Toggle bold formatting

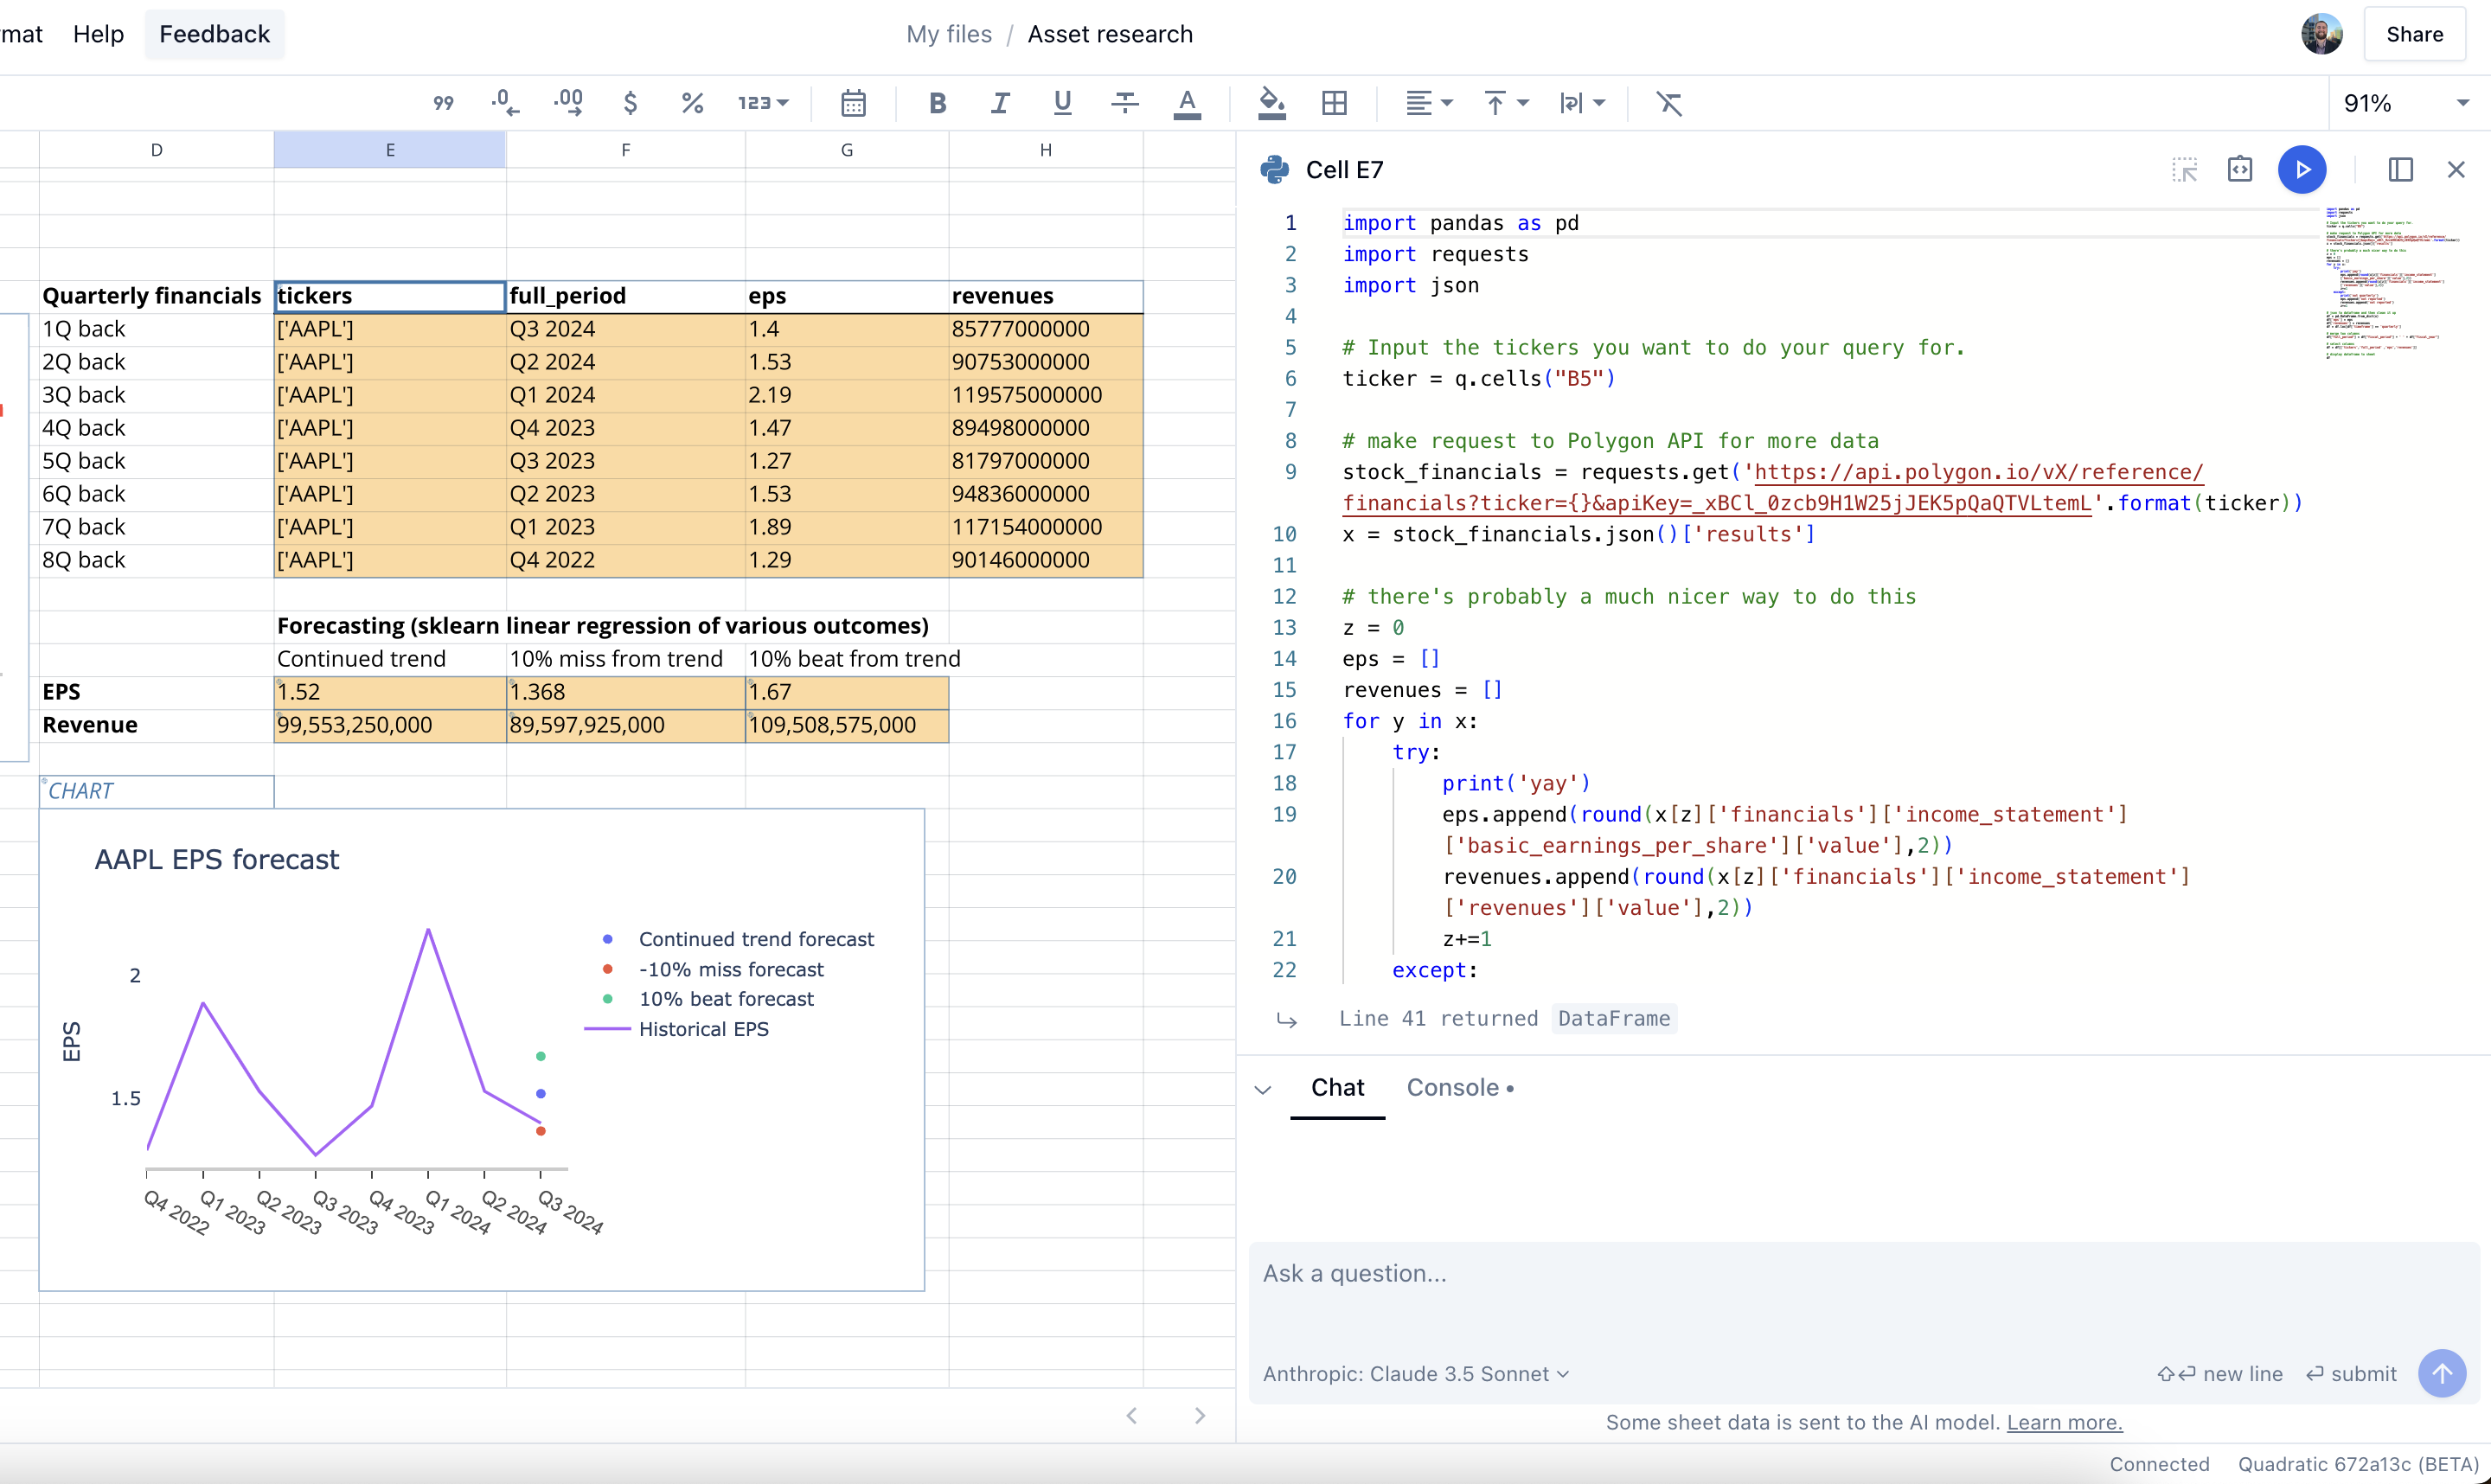(937, 103)
